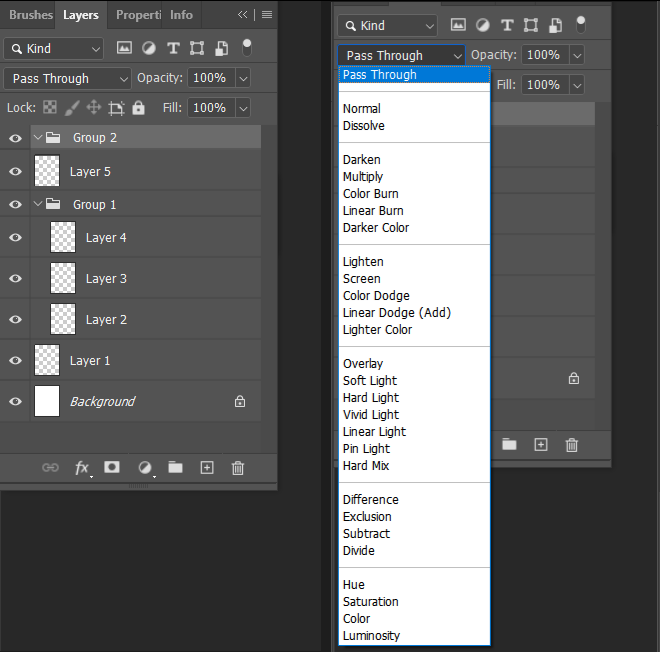The height and width of the screenshot is (652, 660).
Task: Click the lock position move icon
Action: [94, 108]
